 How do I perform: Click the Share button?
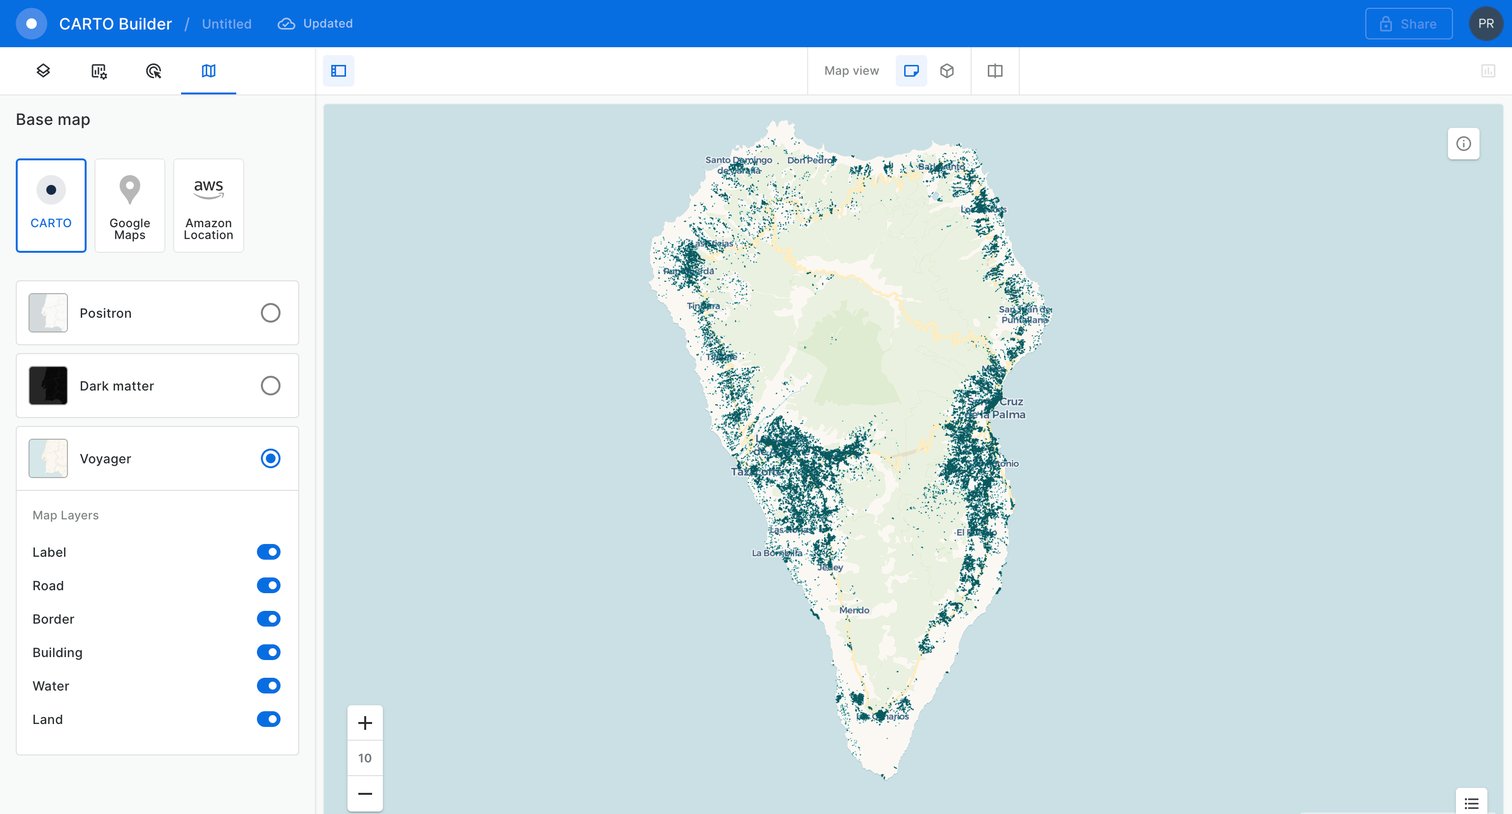1408,24
